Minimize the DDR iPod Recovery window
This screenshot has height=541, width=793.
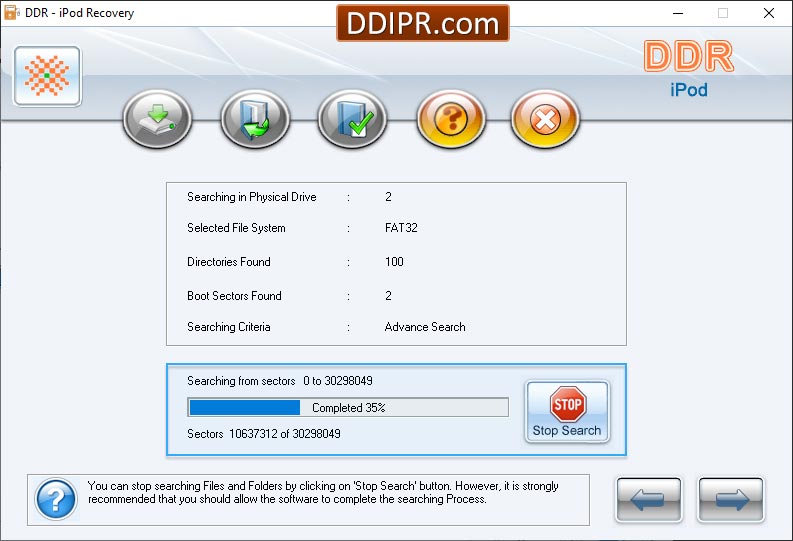click(x=678, y=13)
